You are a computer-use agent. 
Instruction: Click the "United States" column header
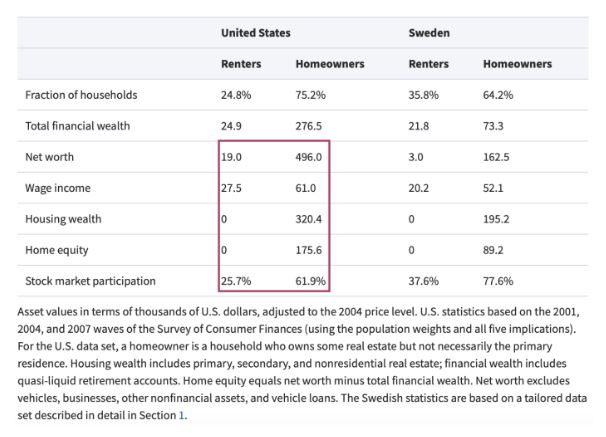coord(255,33)
